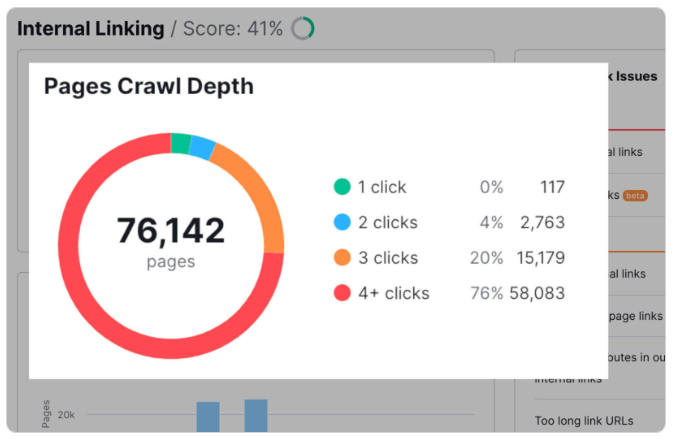675x443 pixels.
Task: Click the 20% percentage value
Action: [x=486, y=257]
